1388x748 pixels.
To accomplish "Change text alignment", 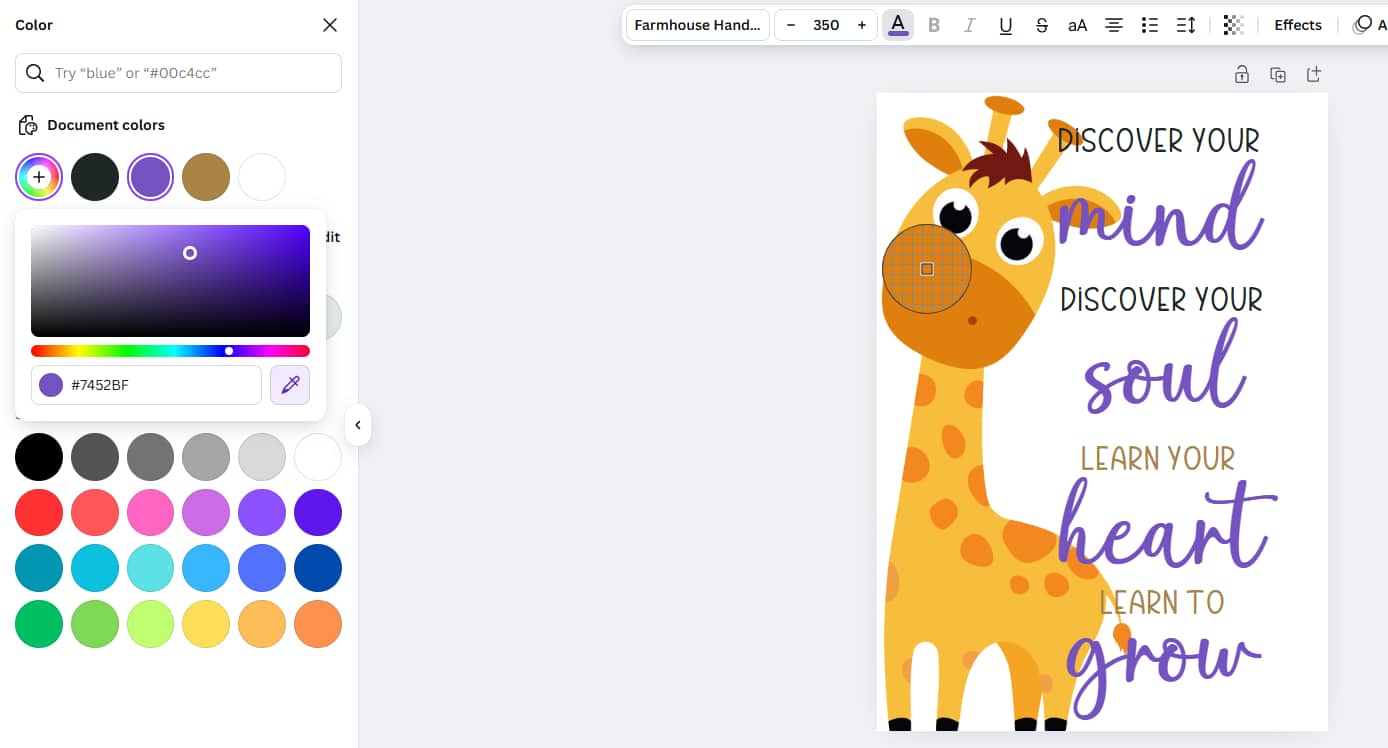I will pos(1114,25).
